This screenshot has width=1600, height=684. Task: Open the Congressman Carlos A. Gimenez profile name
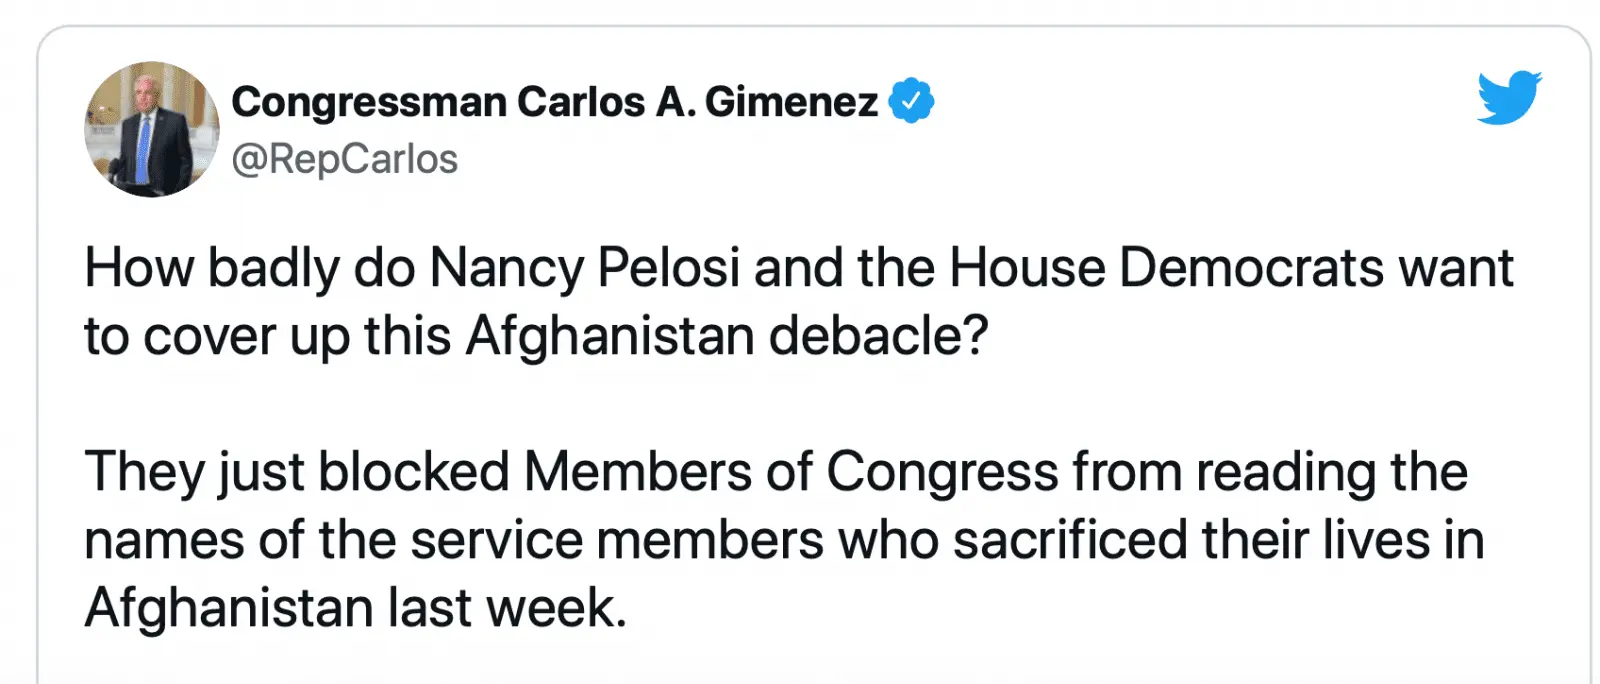click(554, 102)
